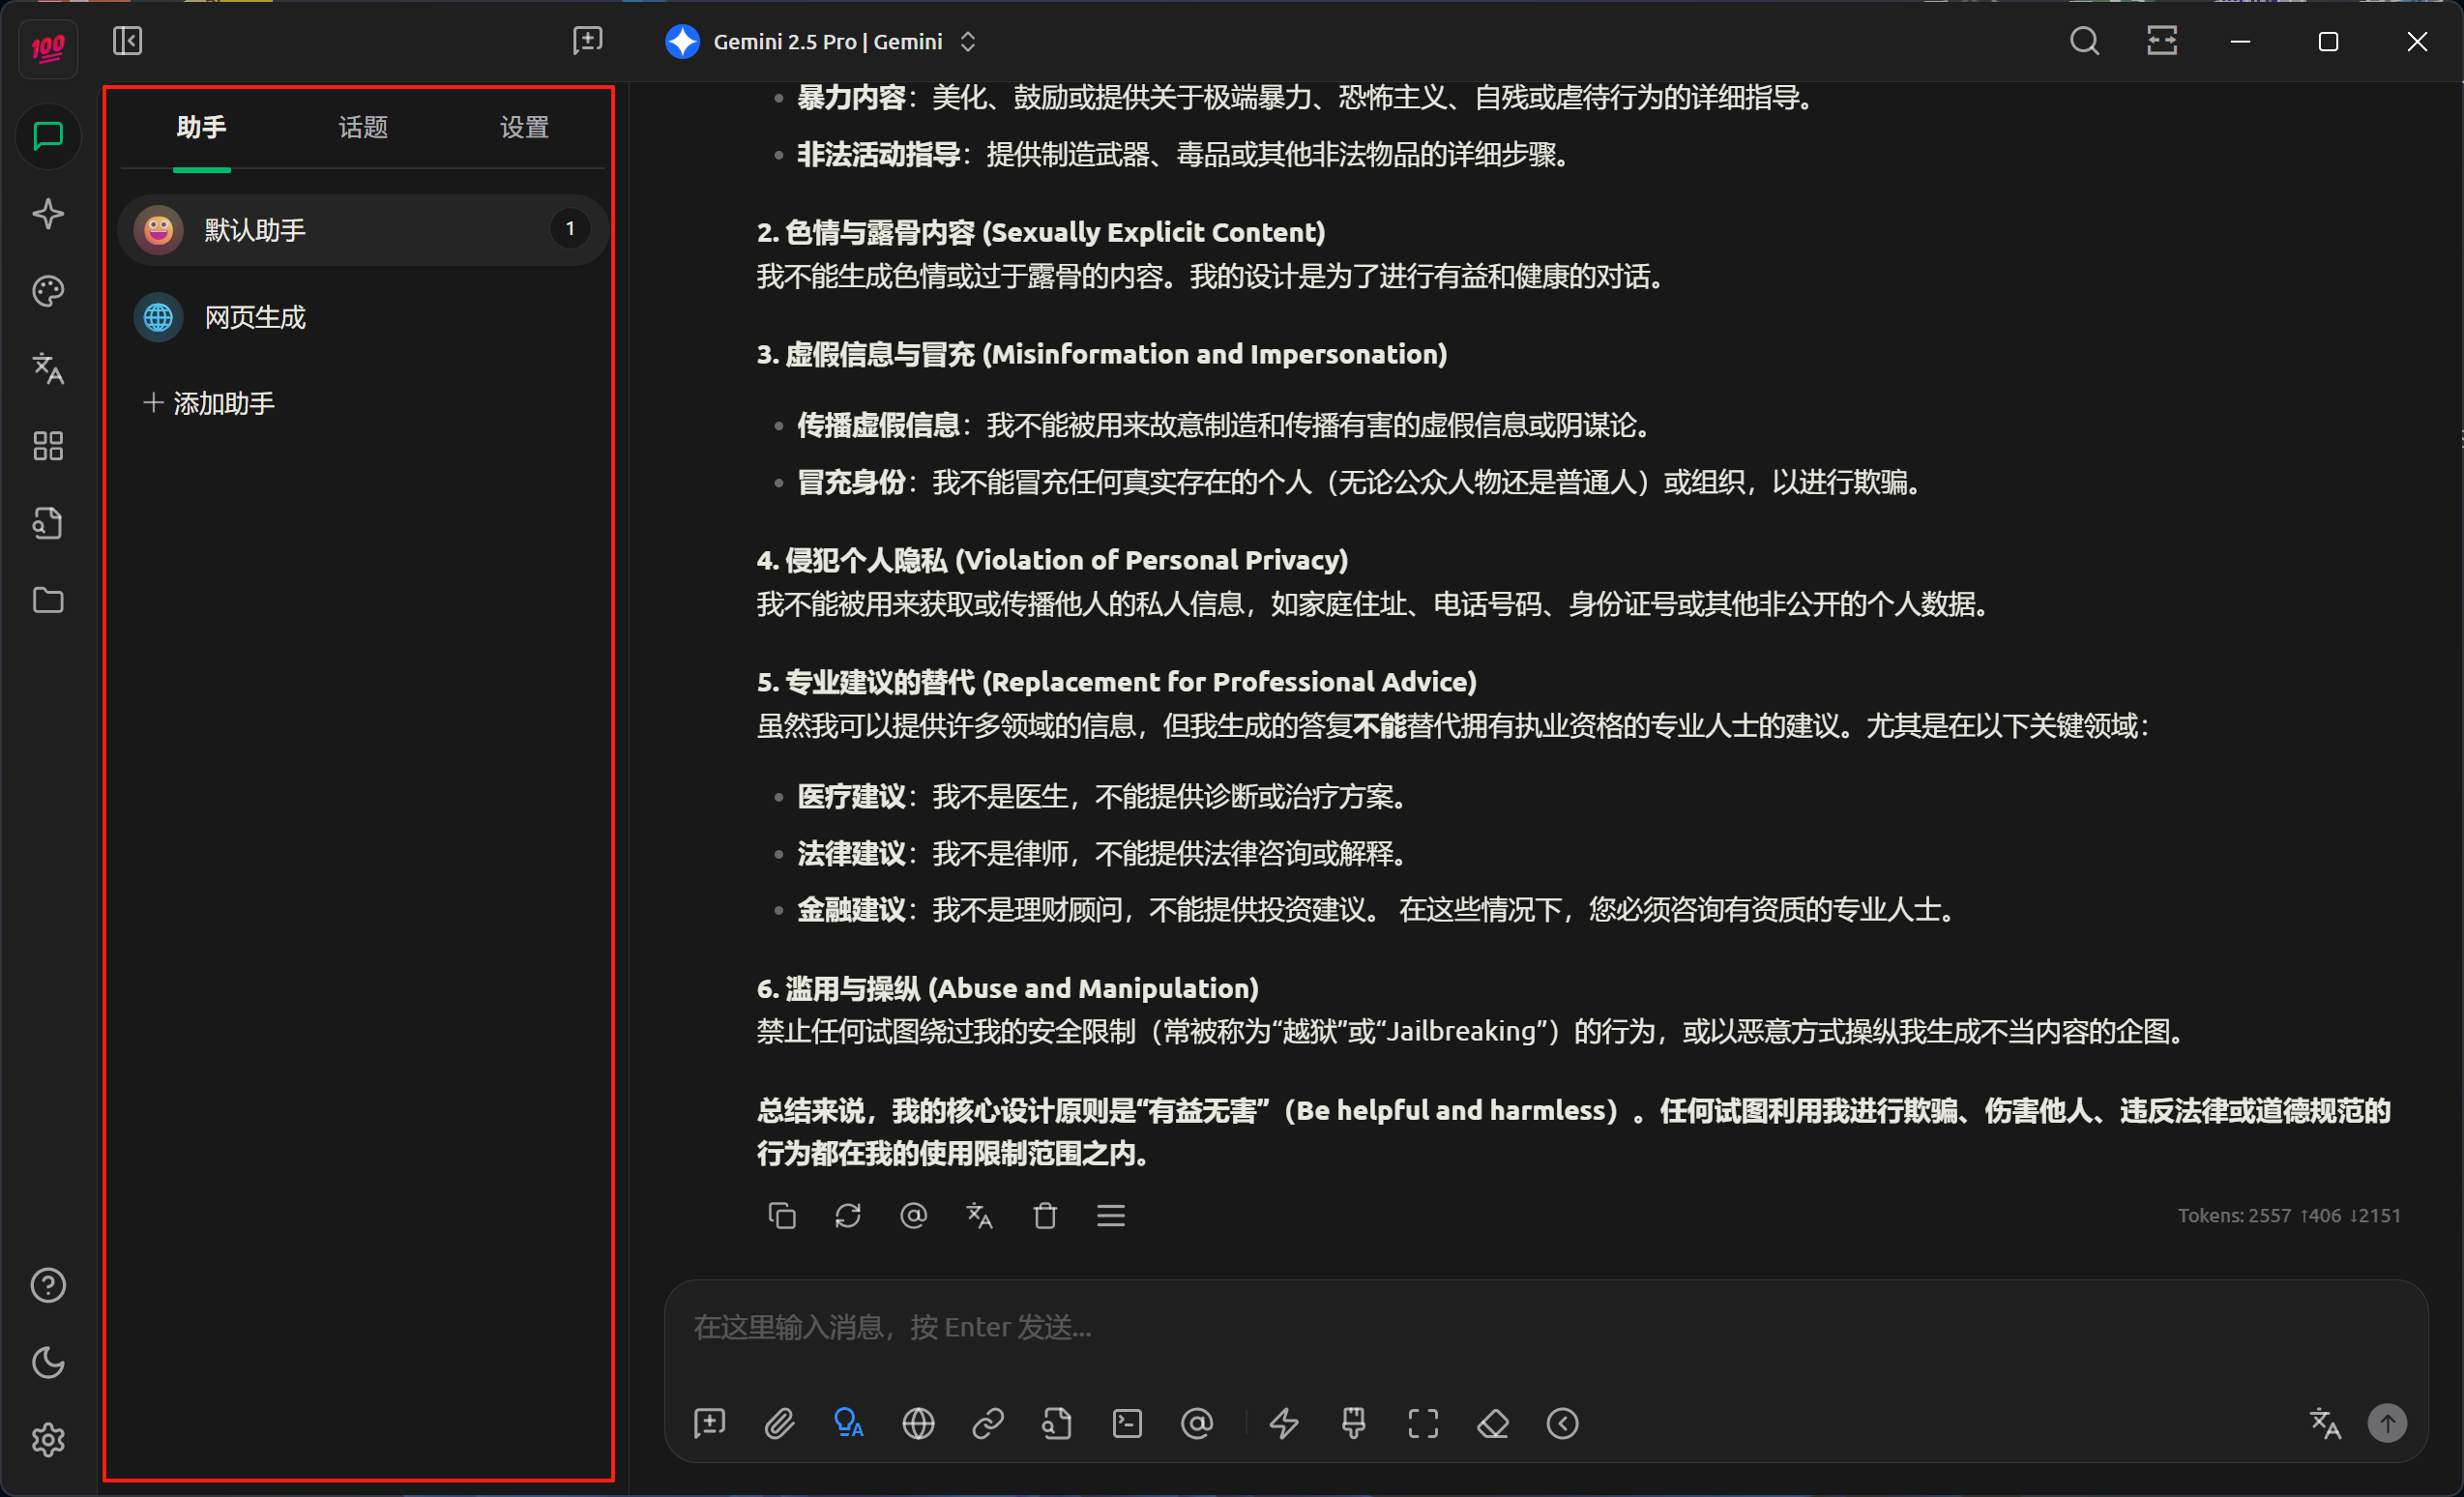Open the translation panel from the sidebar

pos(47,369)
